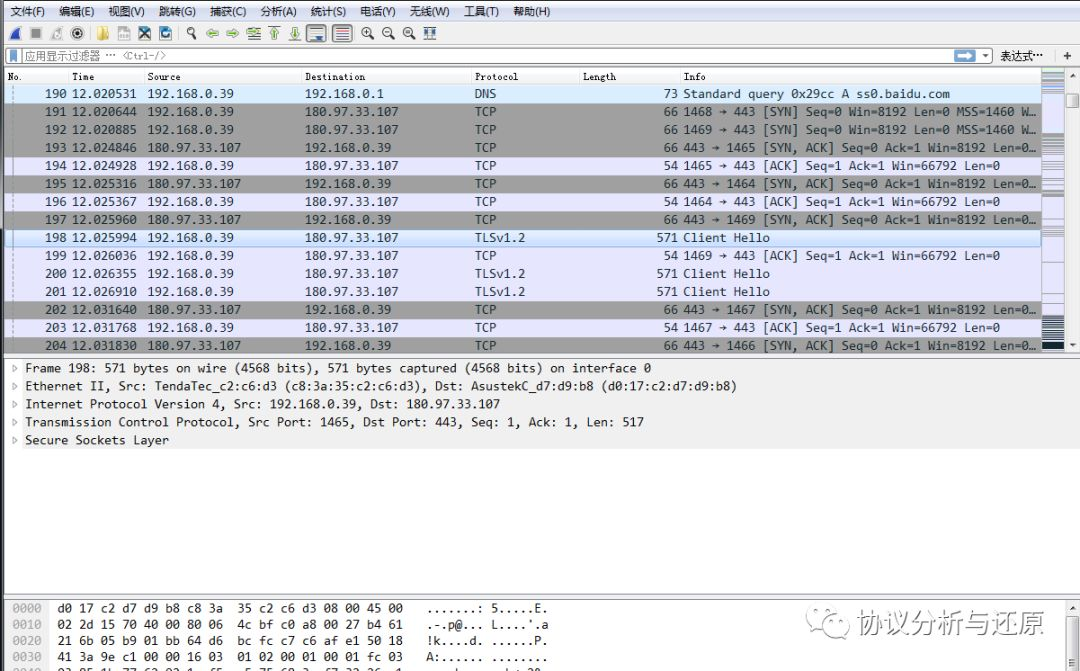Start capture with the shark fin icon

pos(15,33)
